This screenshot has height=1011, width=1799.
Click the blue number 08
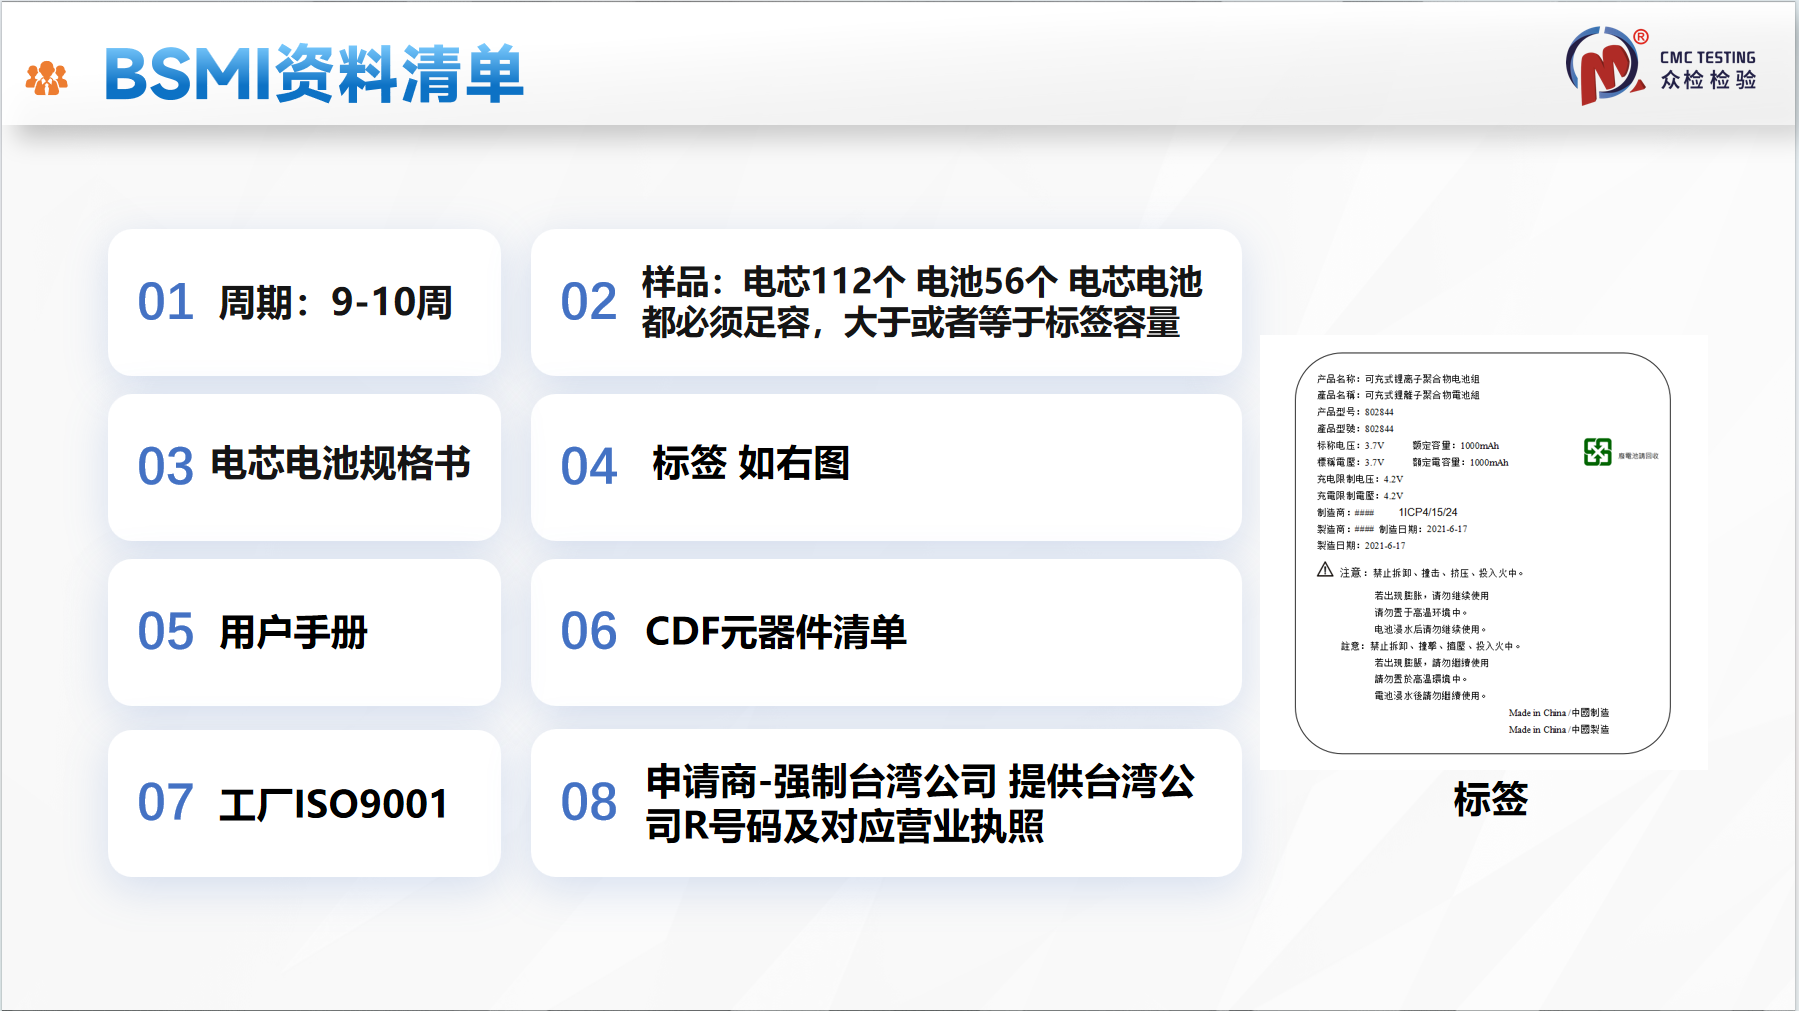click(588, 802)
